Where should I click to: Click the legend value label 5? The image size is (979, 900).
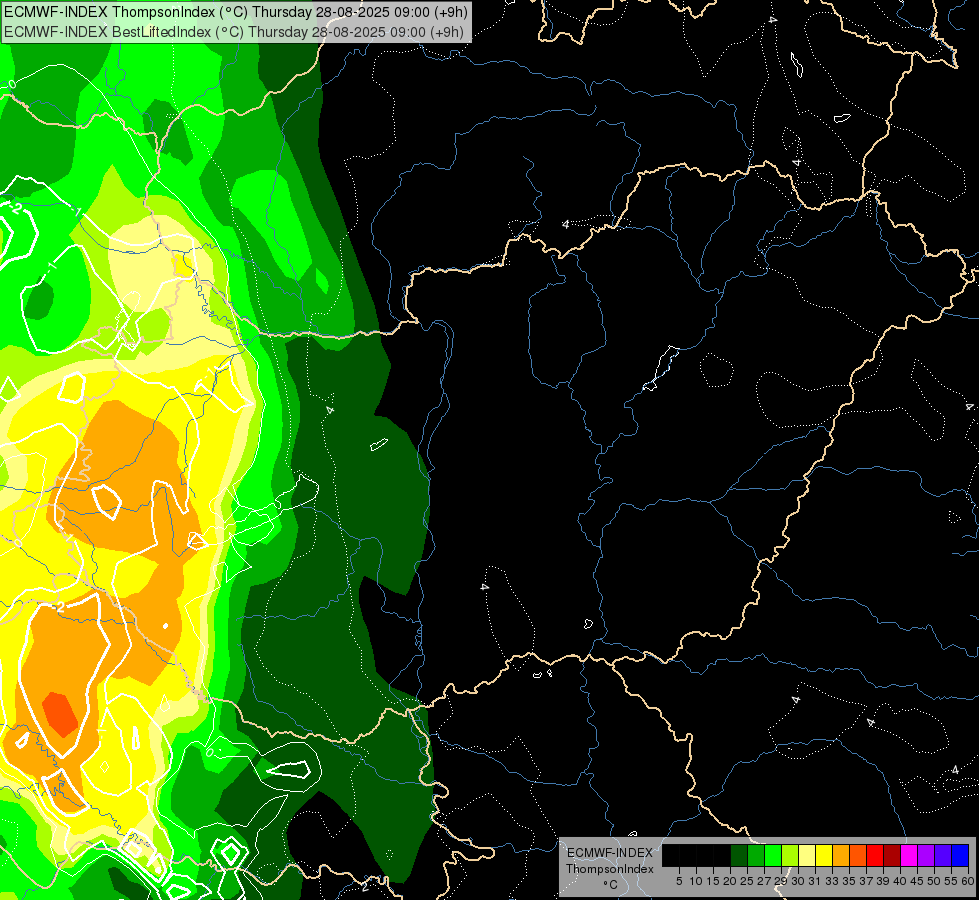point(679,881)
